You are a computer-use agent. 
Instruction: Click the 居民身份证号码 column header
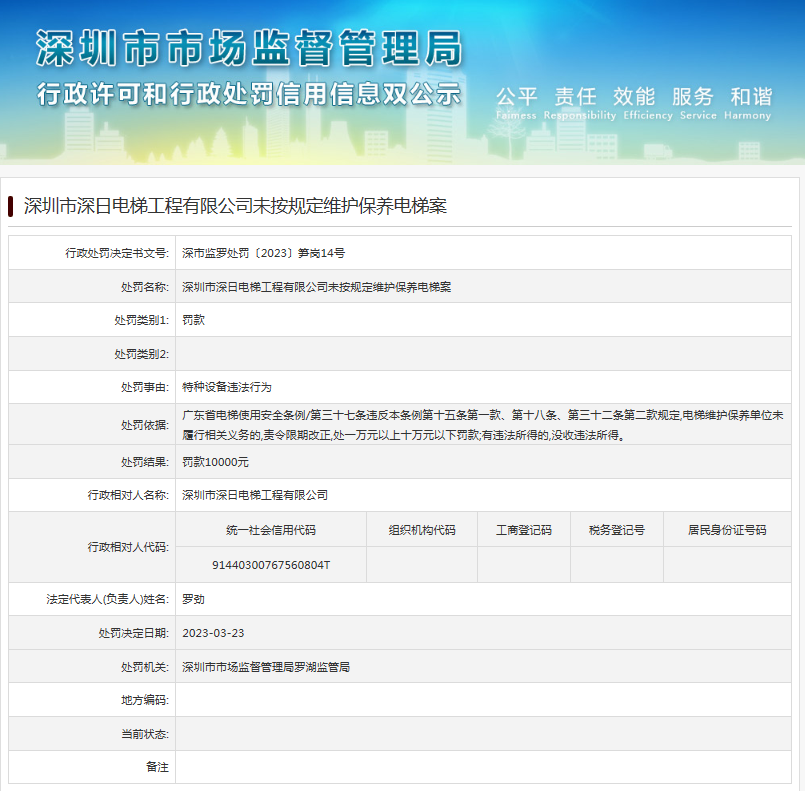pos(727,530)
